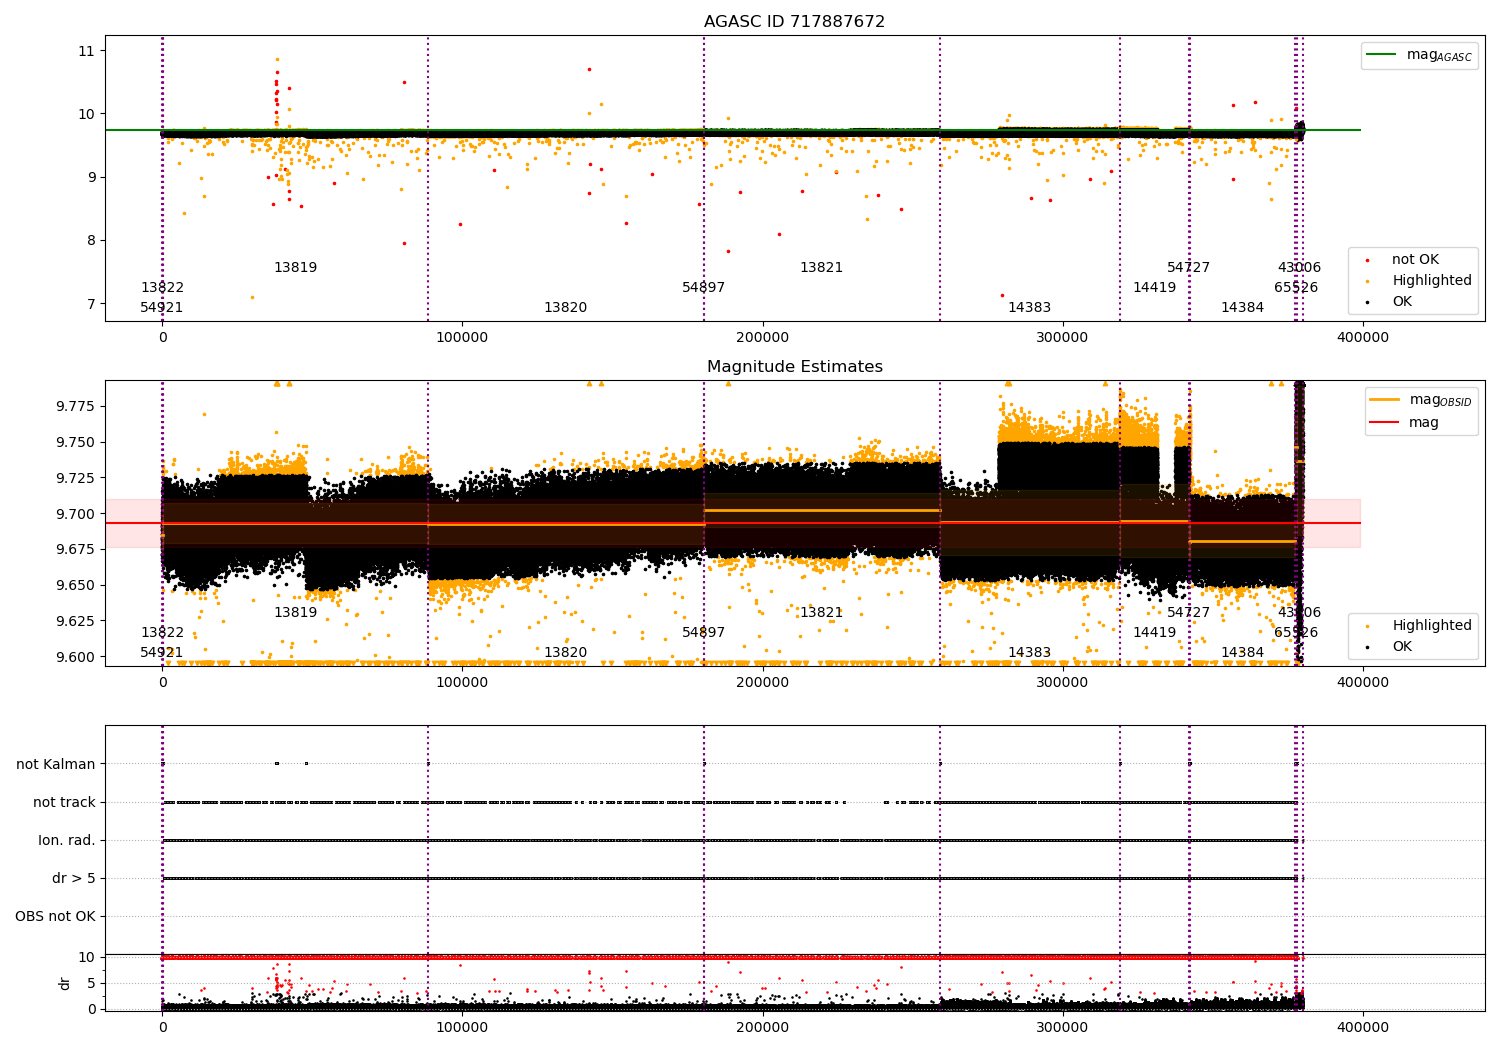This screenshot has width=1500, height=1050.
Task: Click the 'dr' axis label
Action: (x=65, y=983)
